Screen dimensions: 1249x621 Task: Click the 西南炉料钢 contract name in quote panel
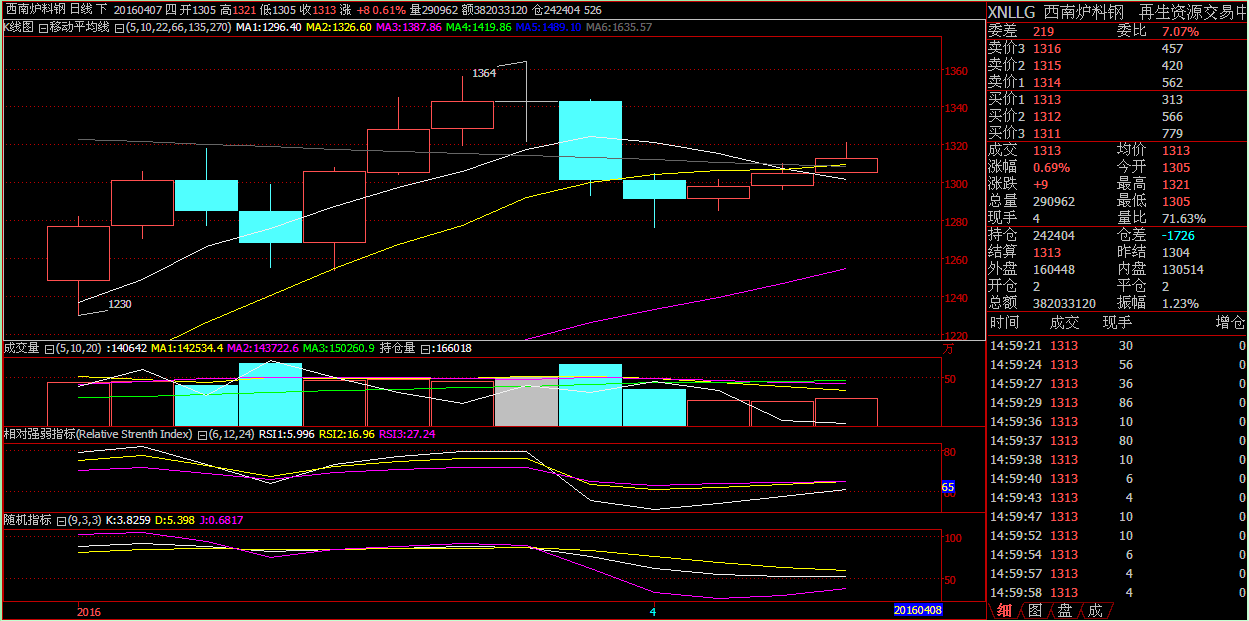(x=1083, y=11)
